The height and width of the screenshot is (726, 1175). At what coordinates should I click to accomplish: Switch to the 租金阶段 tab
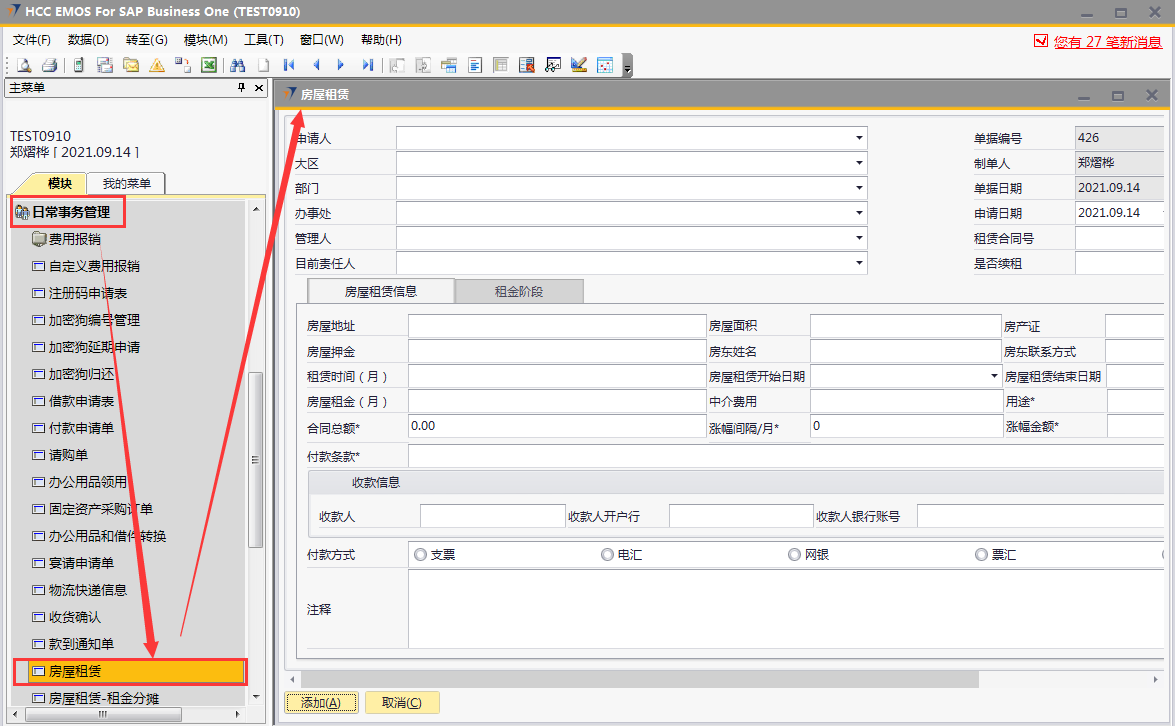coord(519,292)
